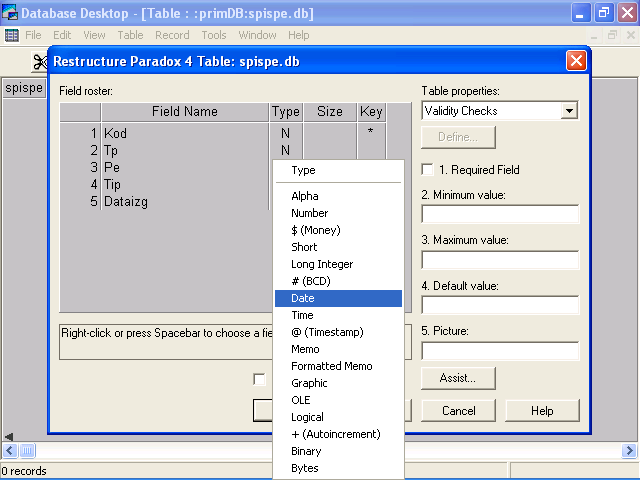This screenshot has height=480, width=640.
Task: Choose Number field type
Action: 338,213
